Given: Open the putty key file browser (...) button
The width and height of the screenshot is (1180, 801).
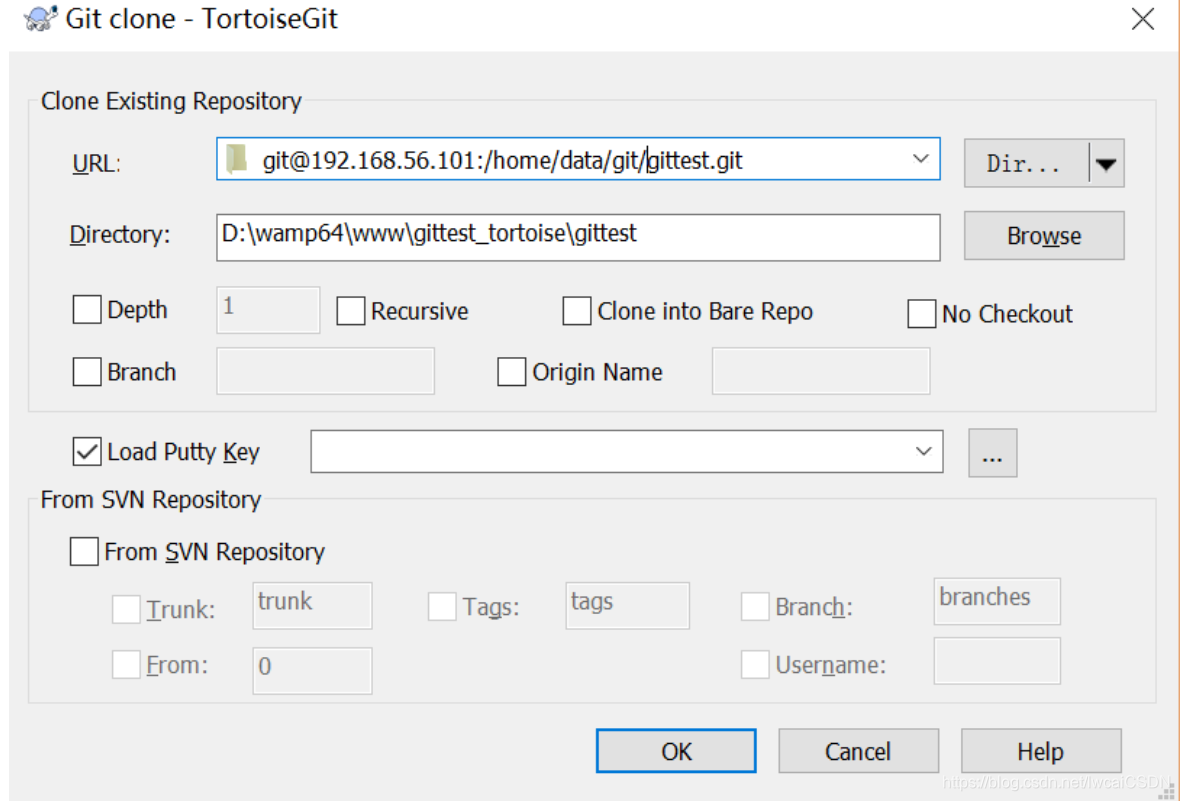Looking at the screenshot, I should point(992,453).
